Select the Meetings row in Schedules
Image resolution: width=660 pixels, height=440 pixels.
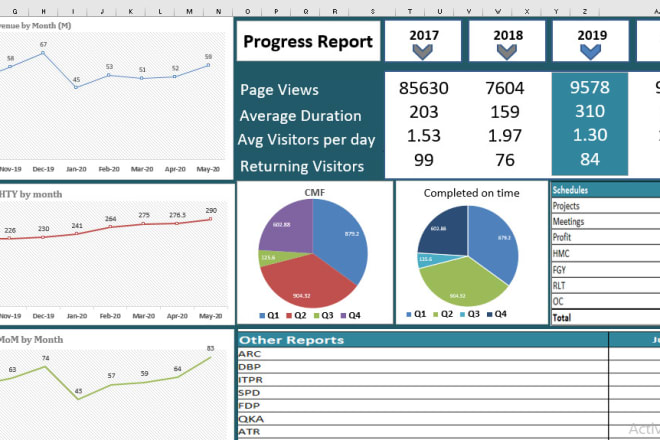point(606,221)
